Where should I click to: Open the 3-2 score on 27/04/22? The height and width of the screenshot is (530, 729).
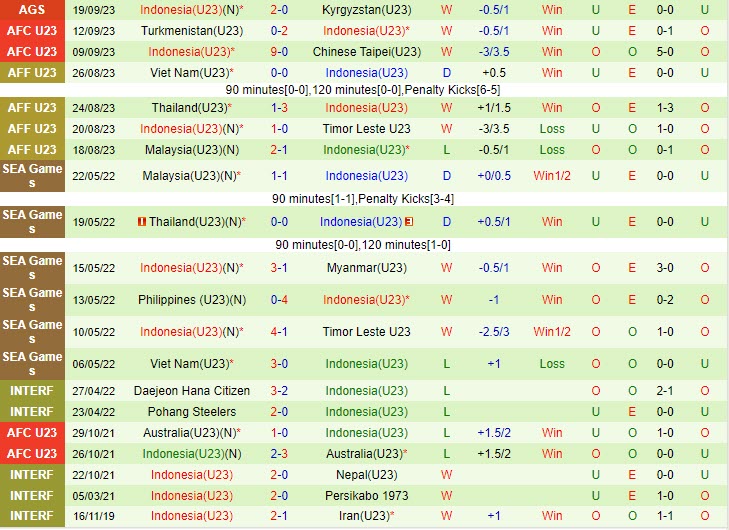point(279,391)
